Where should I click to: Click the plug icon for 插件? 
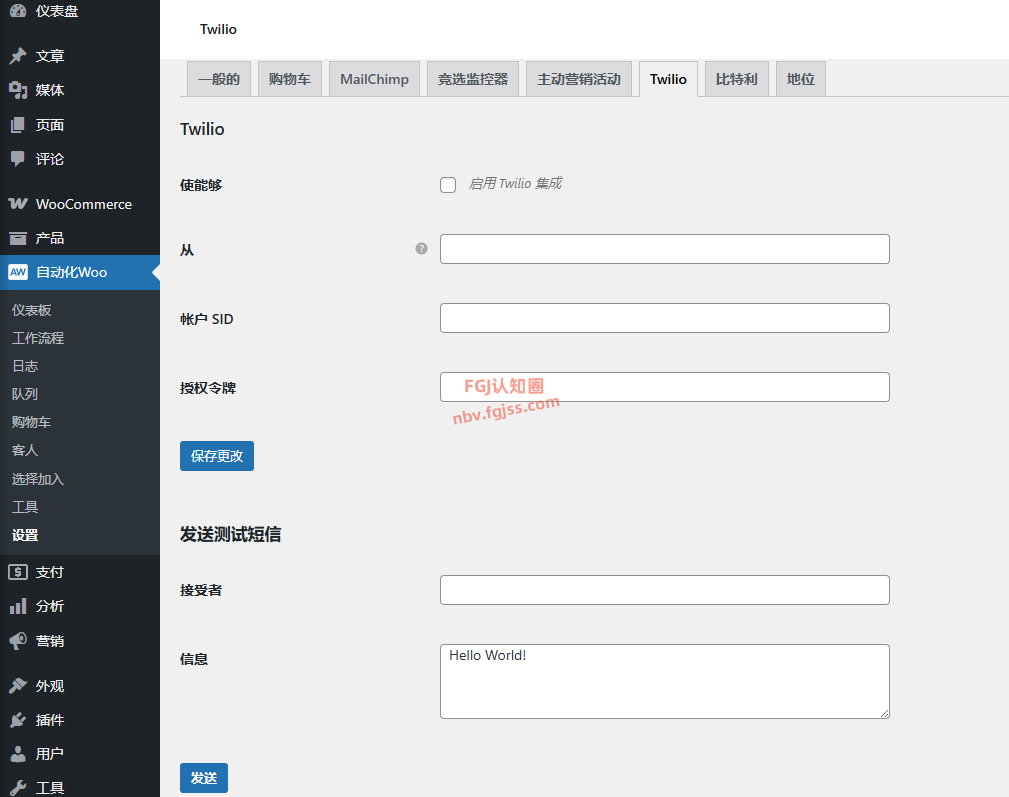pos(18,720)
